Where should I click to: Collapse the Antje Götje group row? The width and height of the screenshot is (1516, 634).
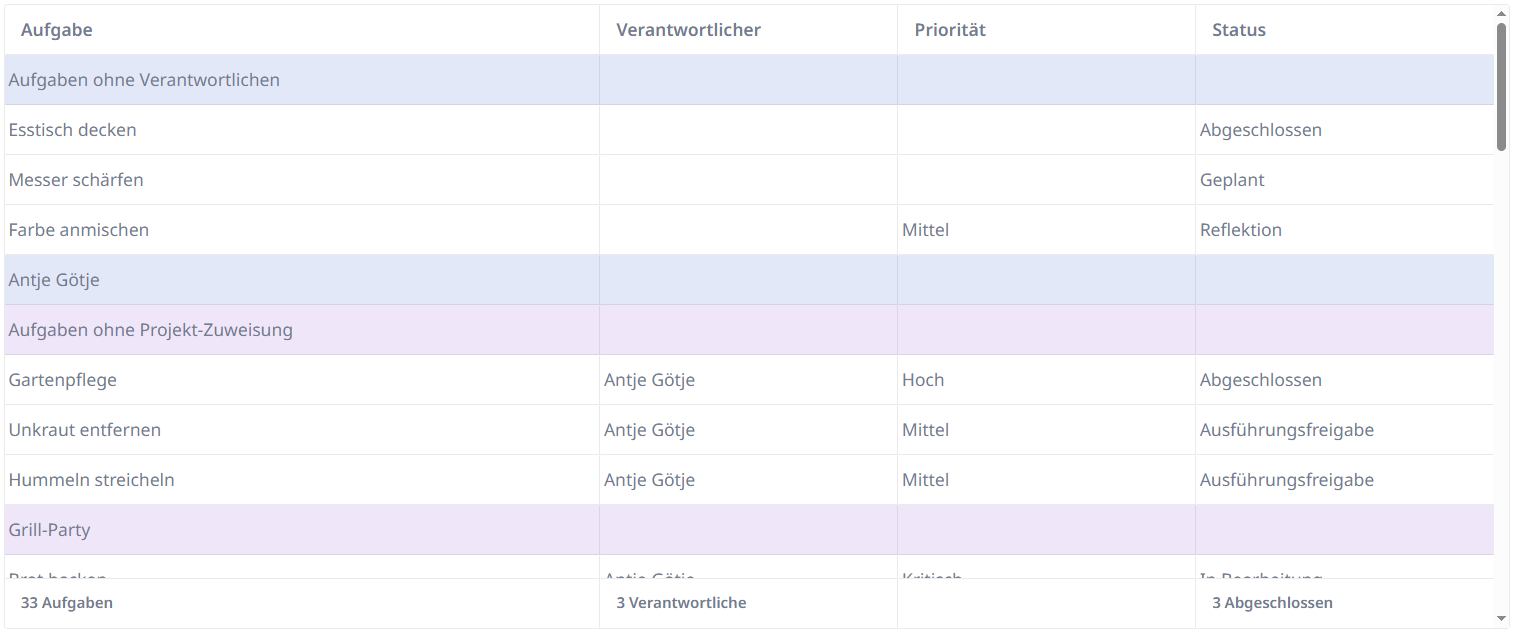point(54,279)
